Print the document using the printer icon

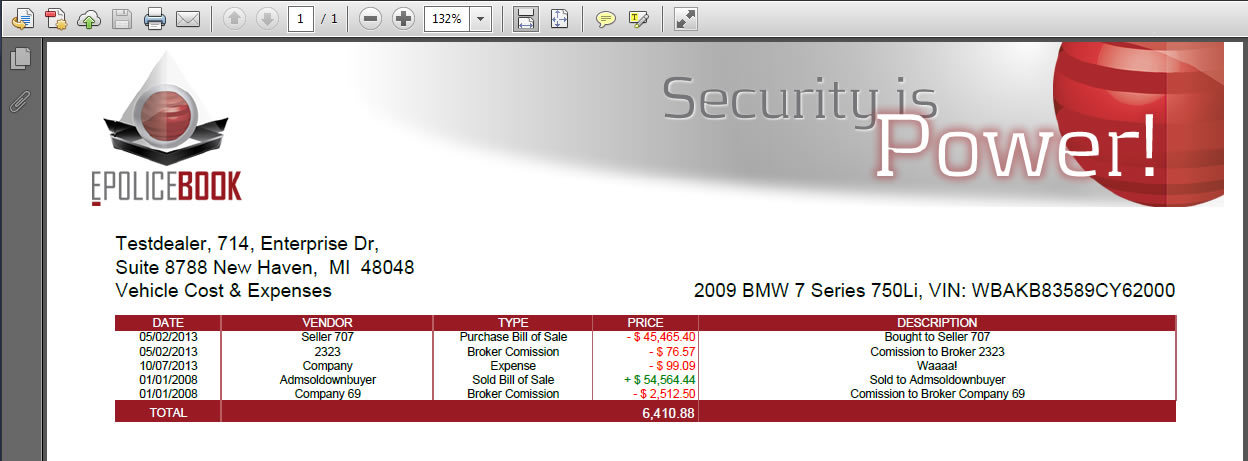[154, 19]
